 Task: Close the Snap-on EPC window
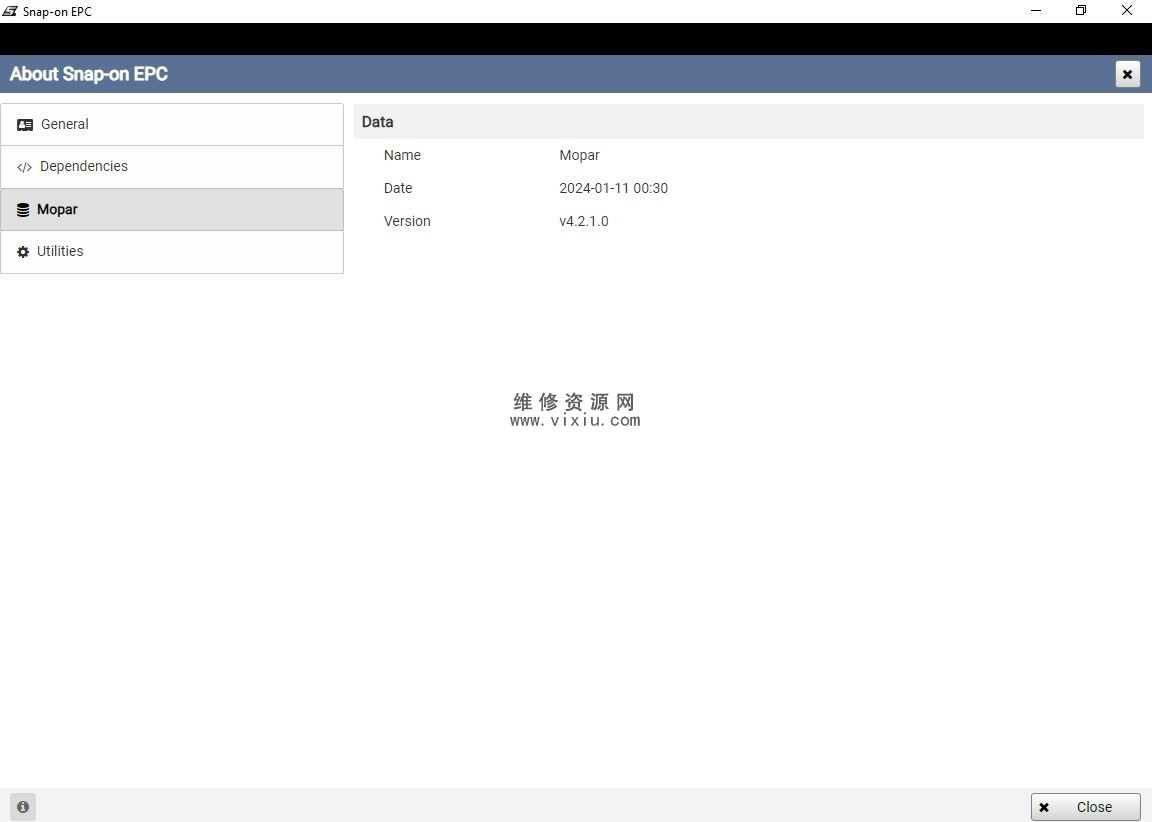point(1126,10)
